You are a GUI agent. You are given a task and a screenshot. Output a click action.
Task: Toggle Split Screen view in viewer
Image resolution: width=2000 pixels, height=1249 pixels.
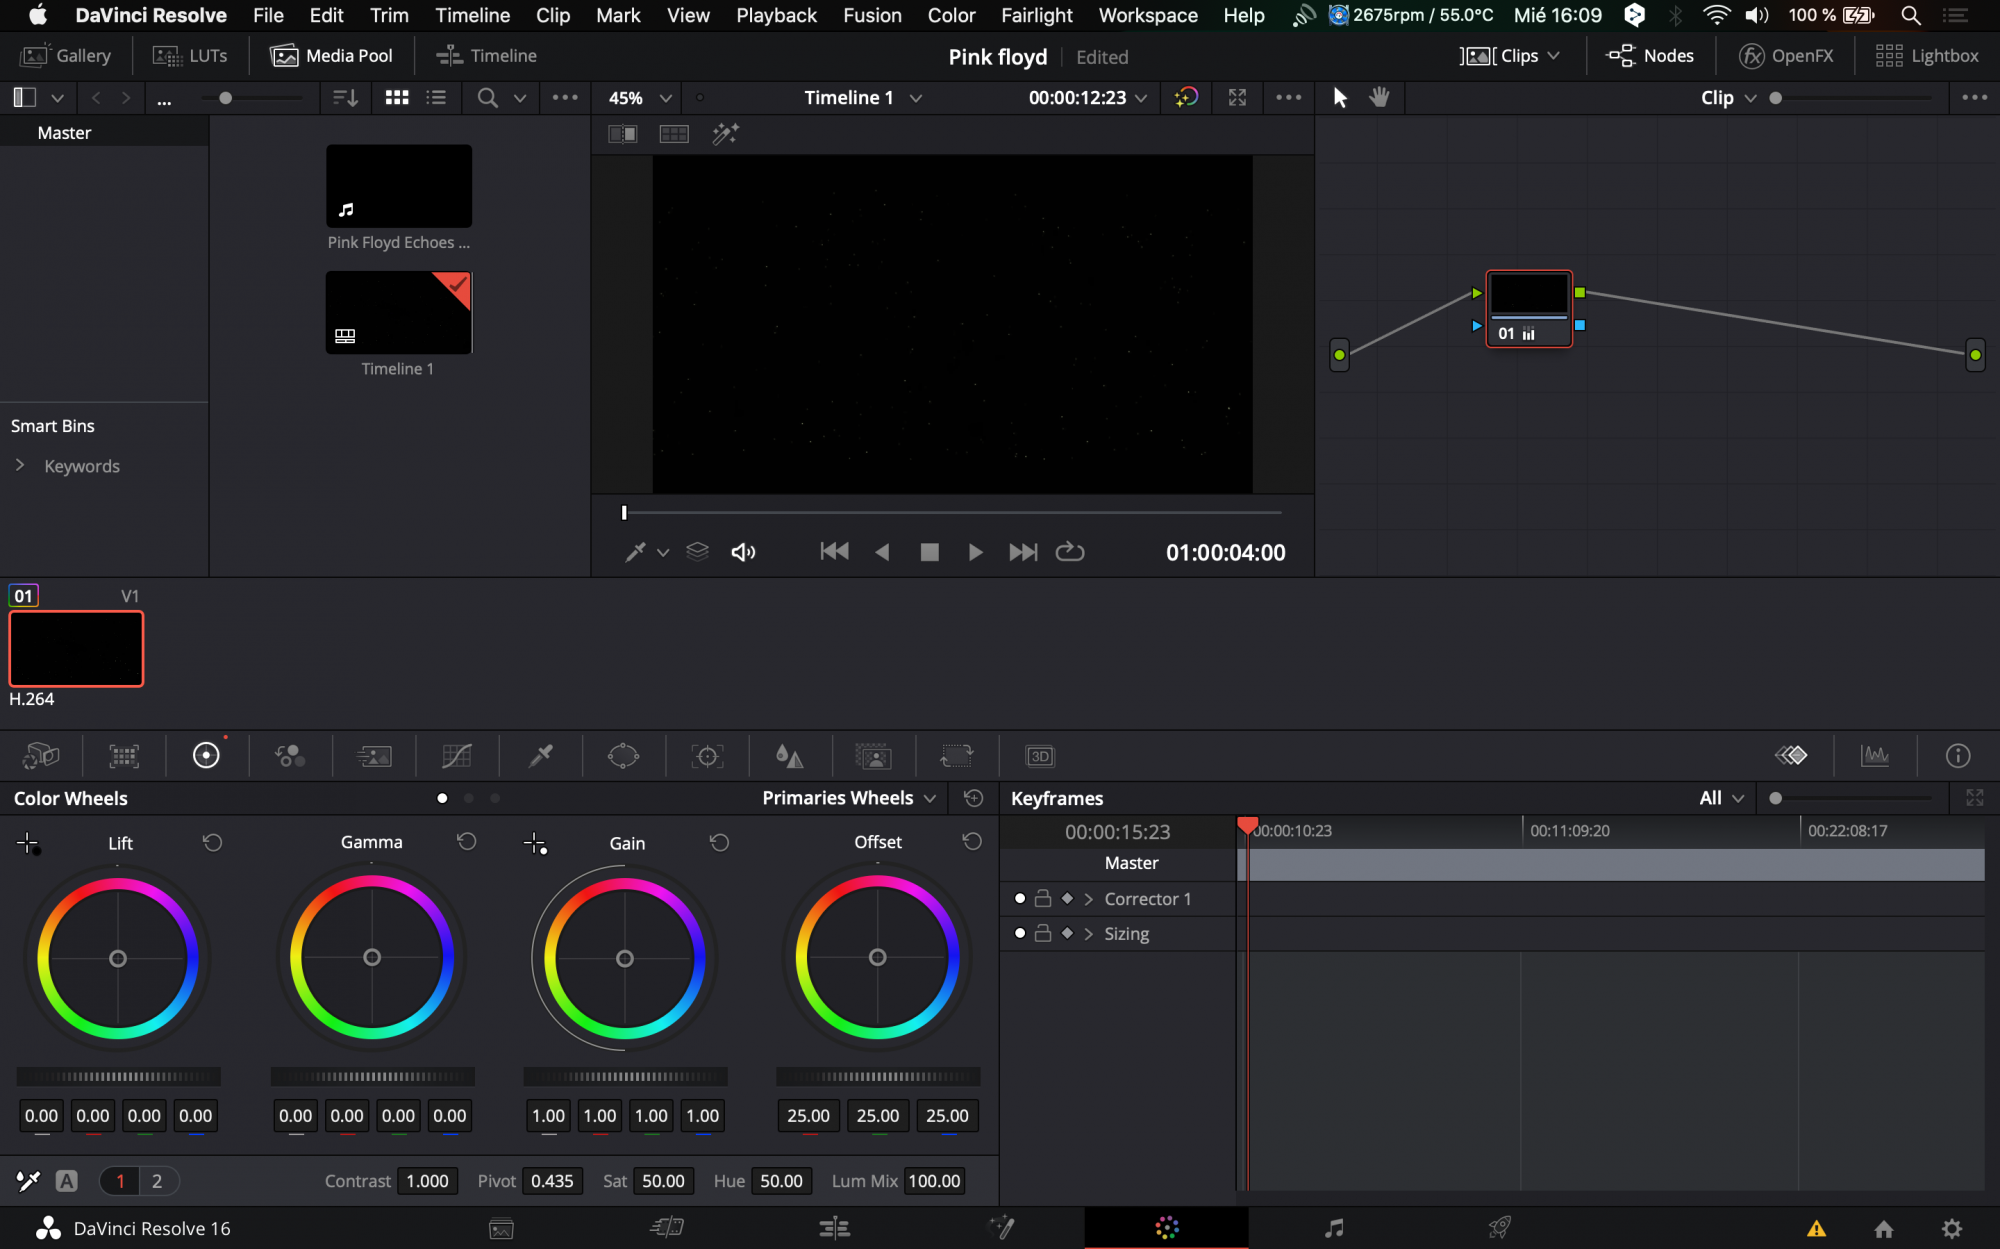point(674,134)
